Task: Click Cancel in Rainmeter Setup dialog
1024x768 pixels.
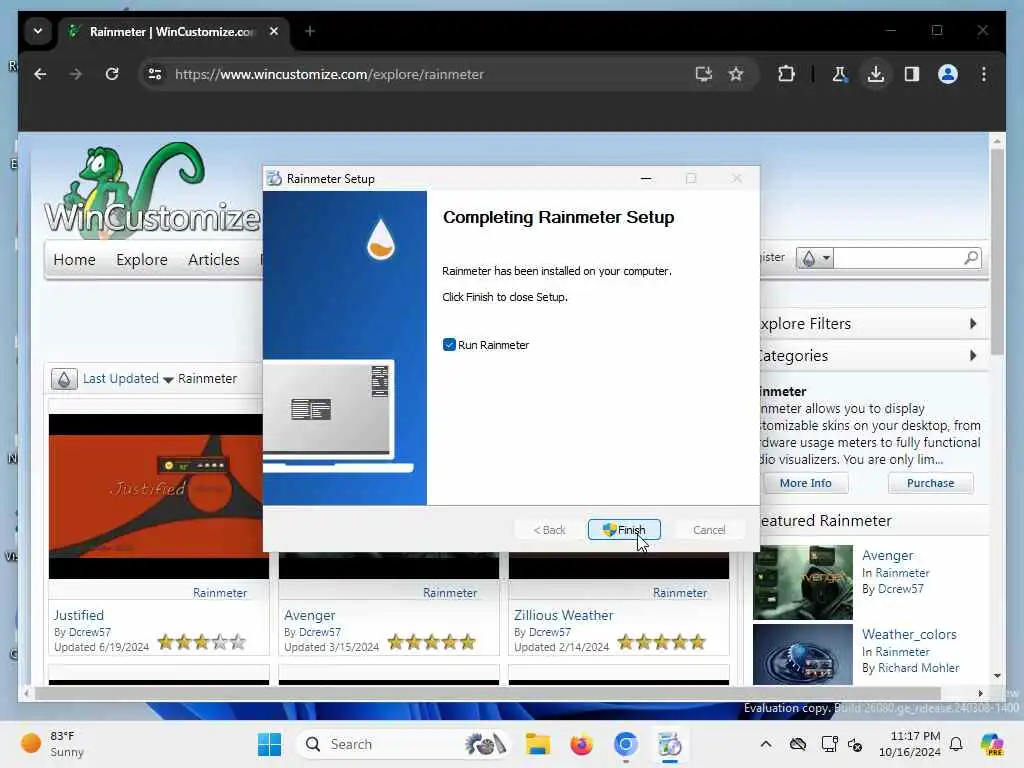Action: point(709,530)
